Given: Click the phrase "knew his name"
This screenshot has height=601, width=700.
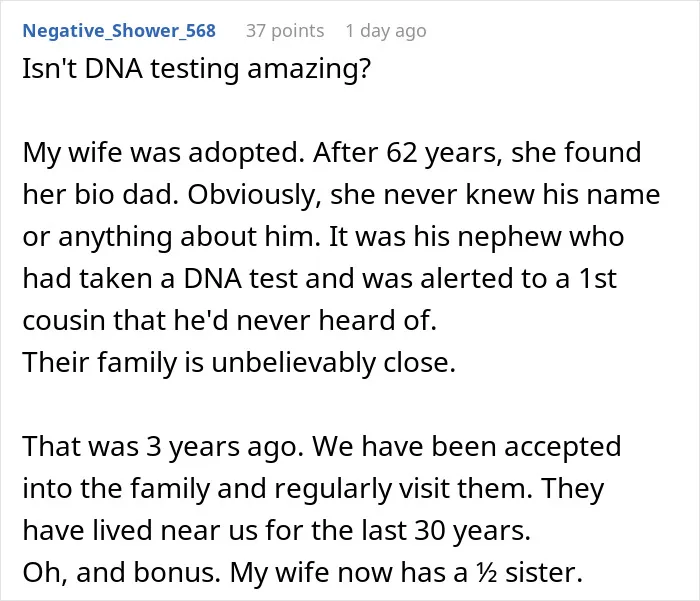Looking at the screenshot, I should coord(562,195).
